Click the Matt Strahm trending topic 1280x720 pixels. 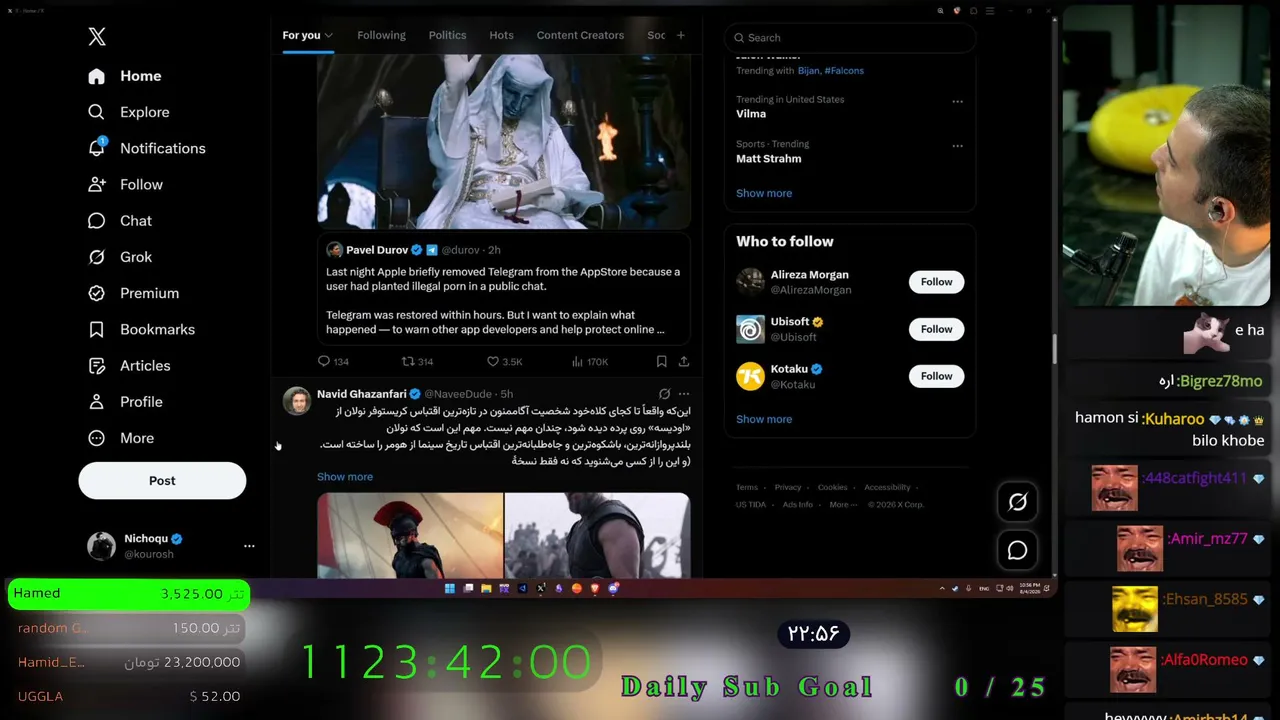point(768,158)
